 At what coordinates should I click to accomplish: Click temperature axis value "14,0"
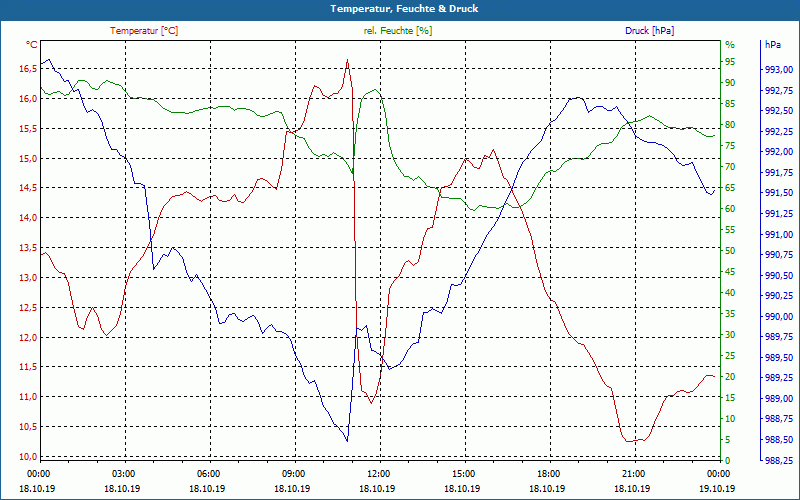pos(29,218)
